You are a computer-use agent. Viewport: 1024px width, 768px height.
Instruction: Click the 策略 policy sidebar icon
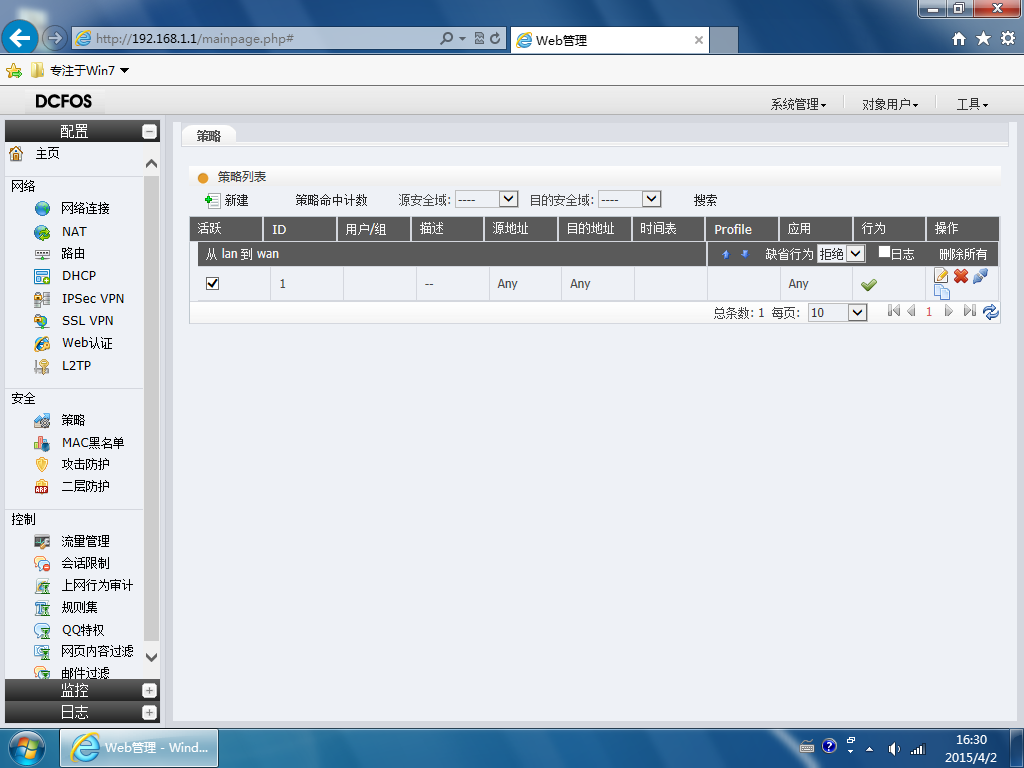(42, 421)
